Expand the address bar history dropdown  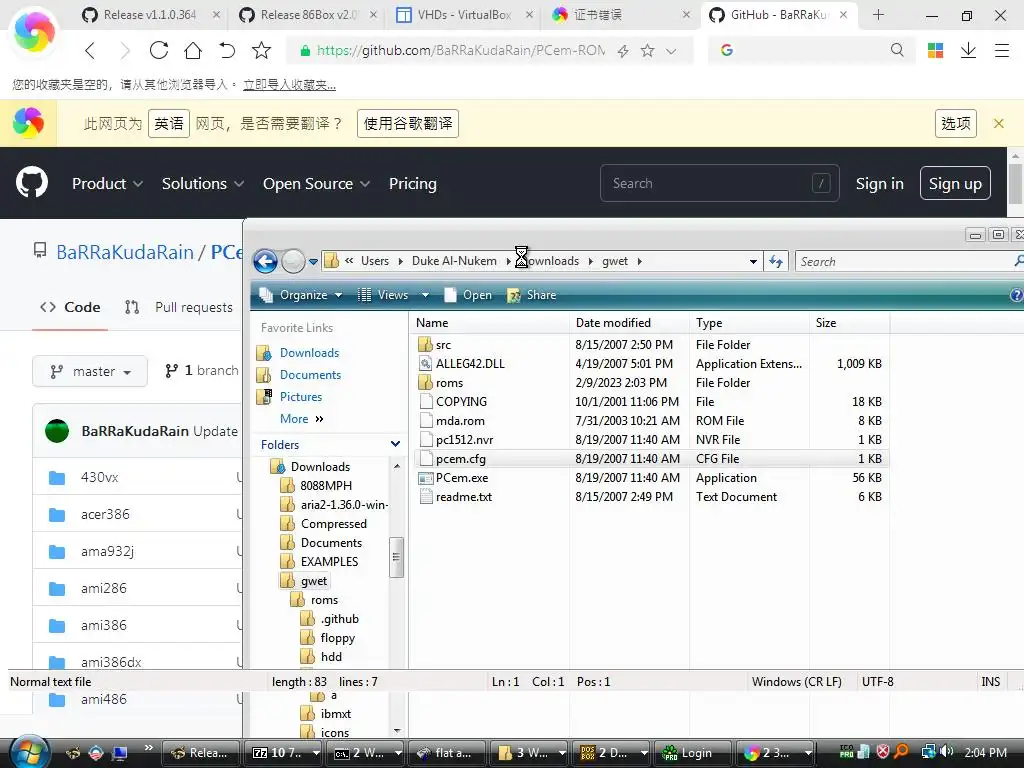coord(753,261)
